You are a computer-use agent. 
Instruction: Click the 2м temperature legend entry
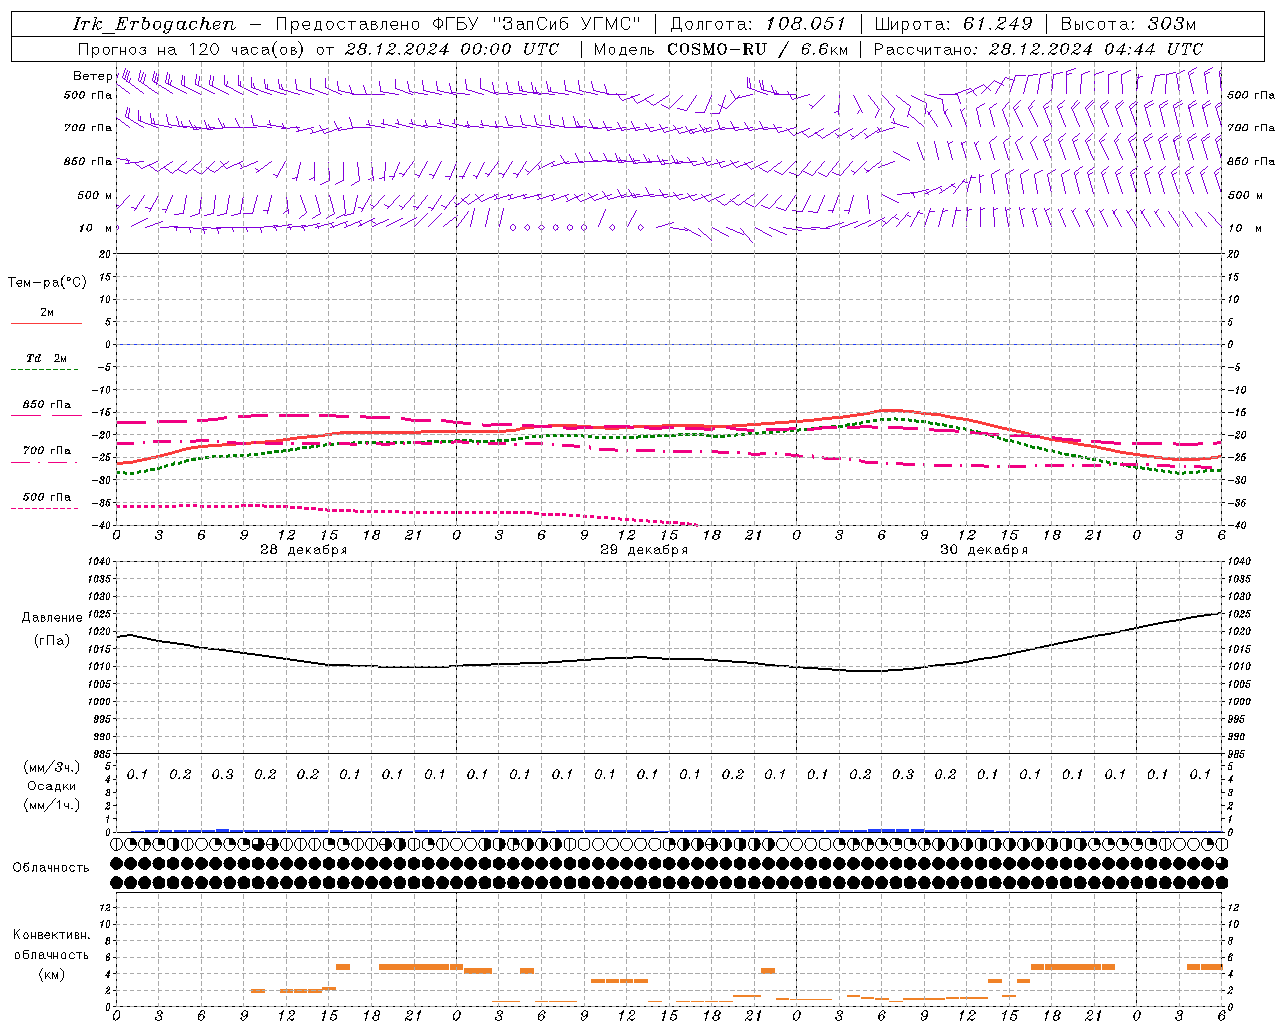pyautogui.click(x=47, y=313)
